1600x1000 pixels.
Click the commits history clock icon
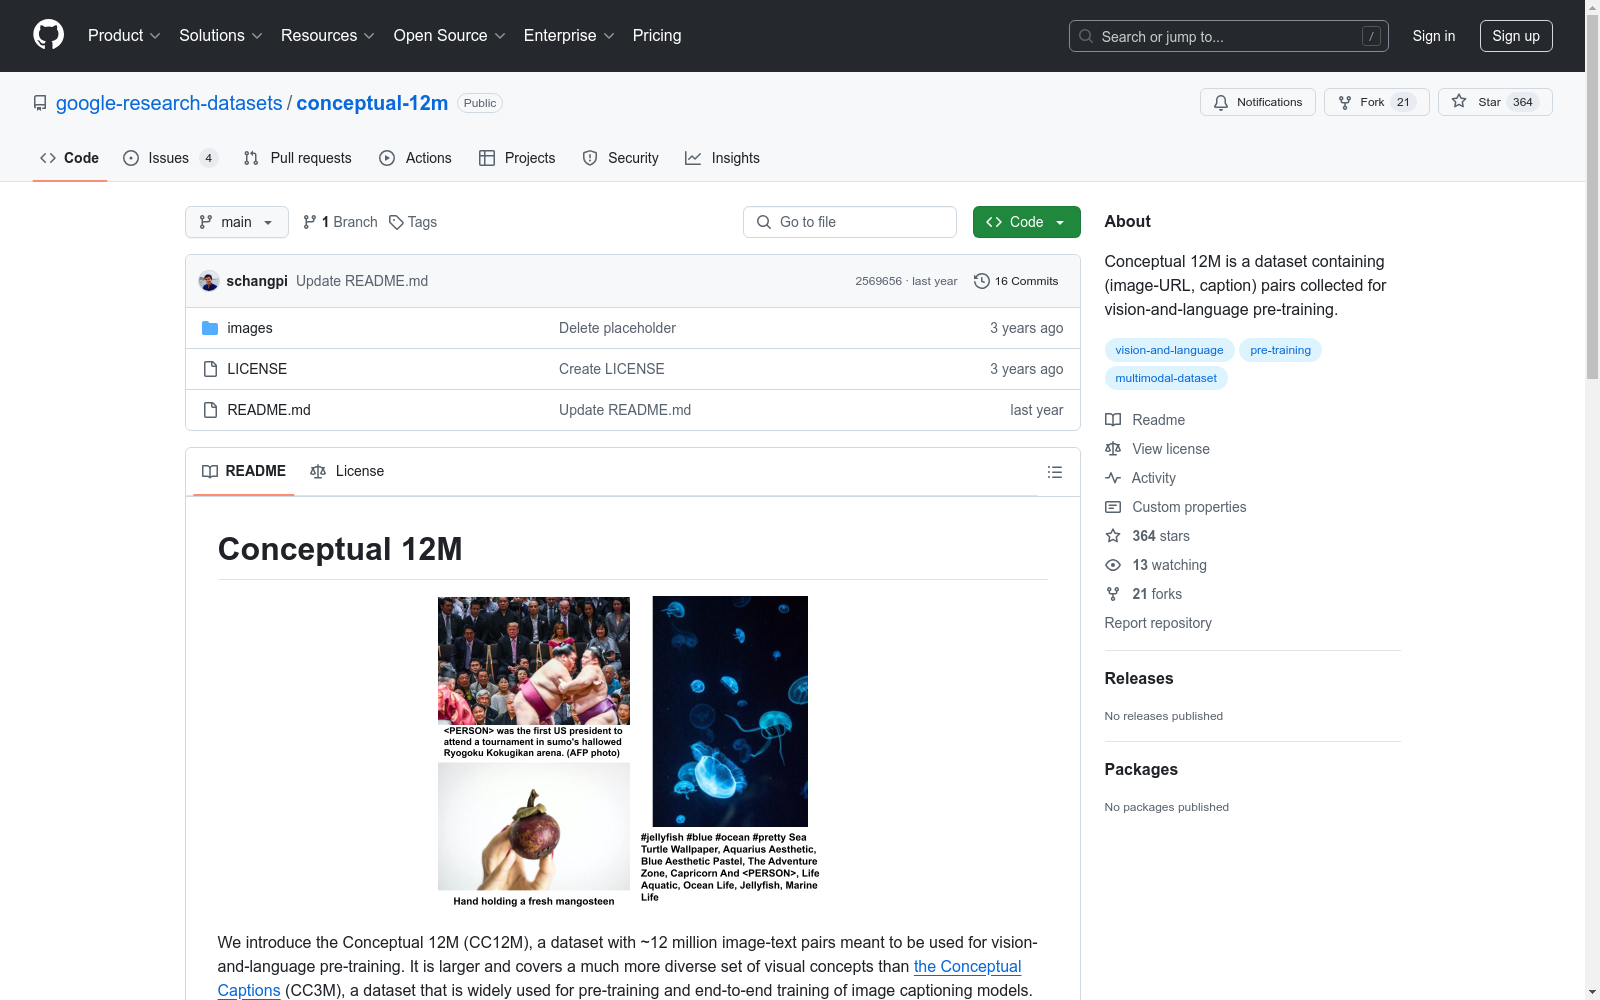click(x=982, y=281)
